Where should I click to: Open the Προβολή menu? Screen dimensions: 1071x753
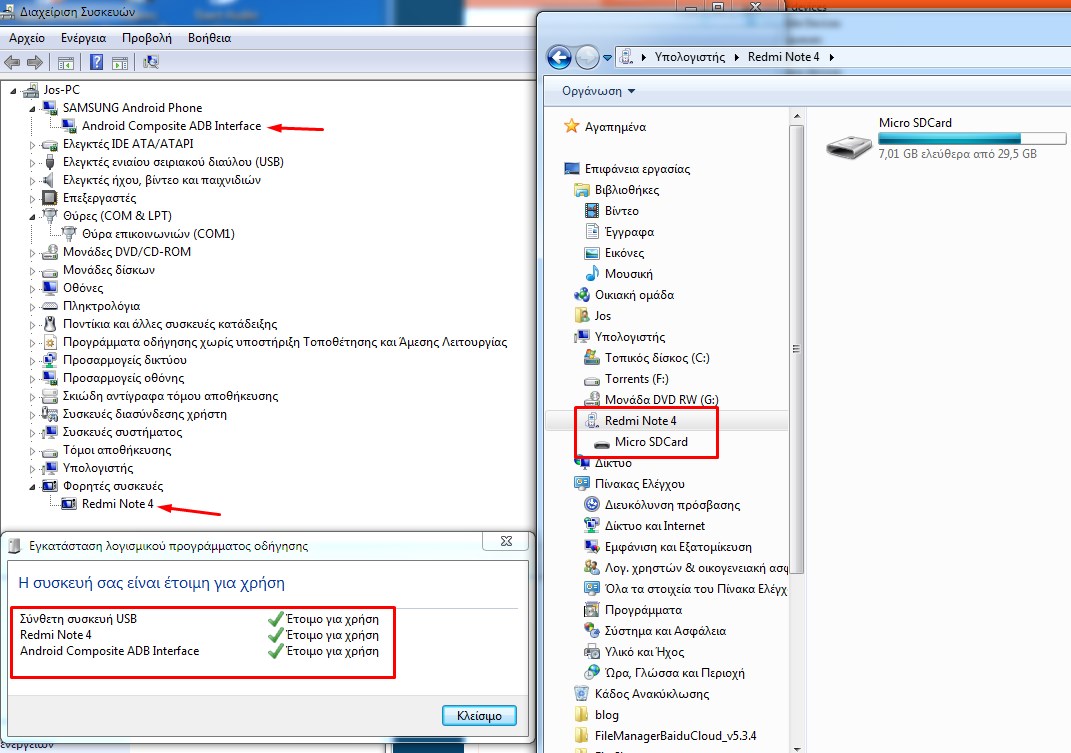pos(147,38)
